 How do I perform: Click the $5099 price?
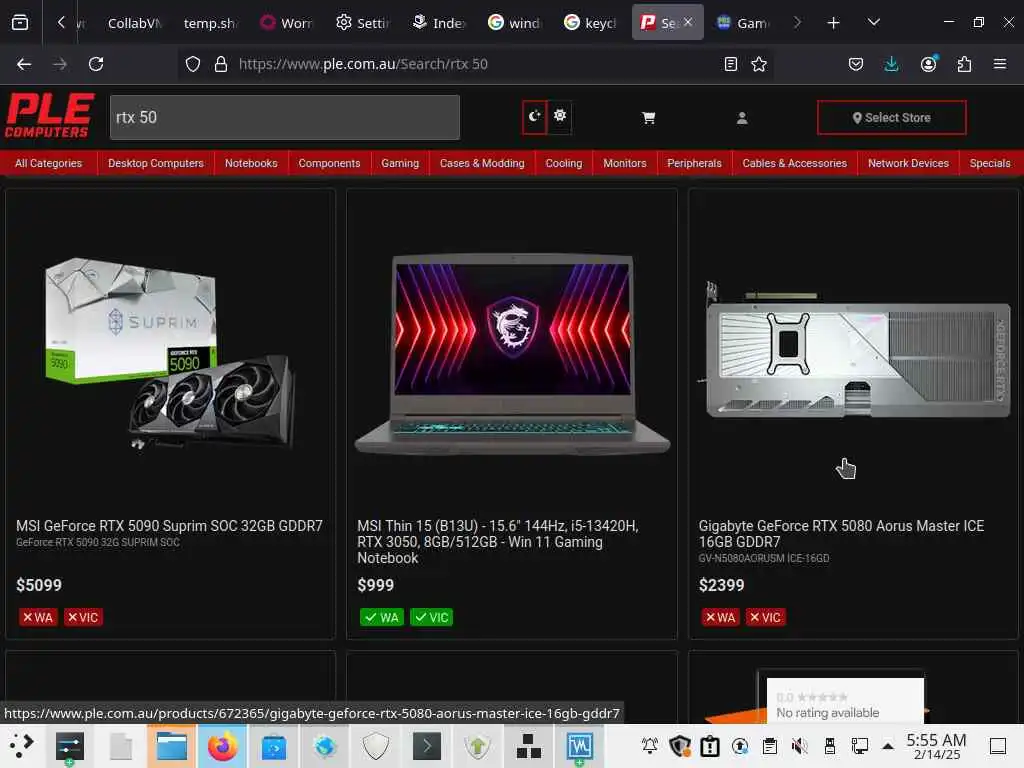coord(39,585)
